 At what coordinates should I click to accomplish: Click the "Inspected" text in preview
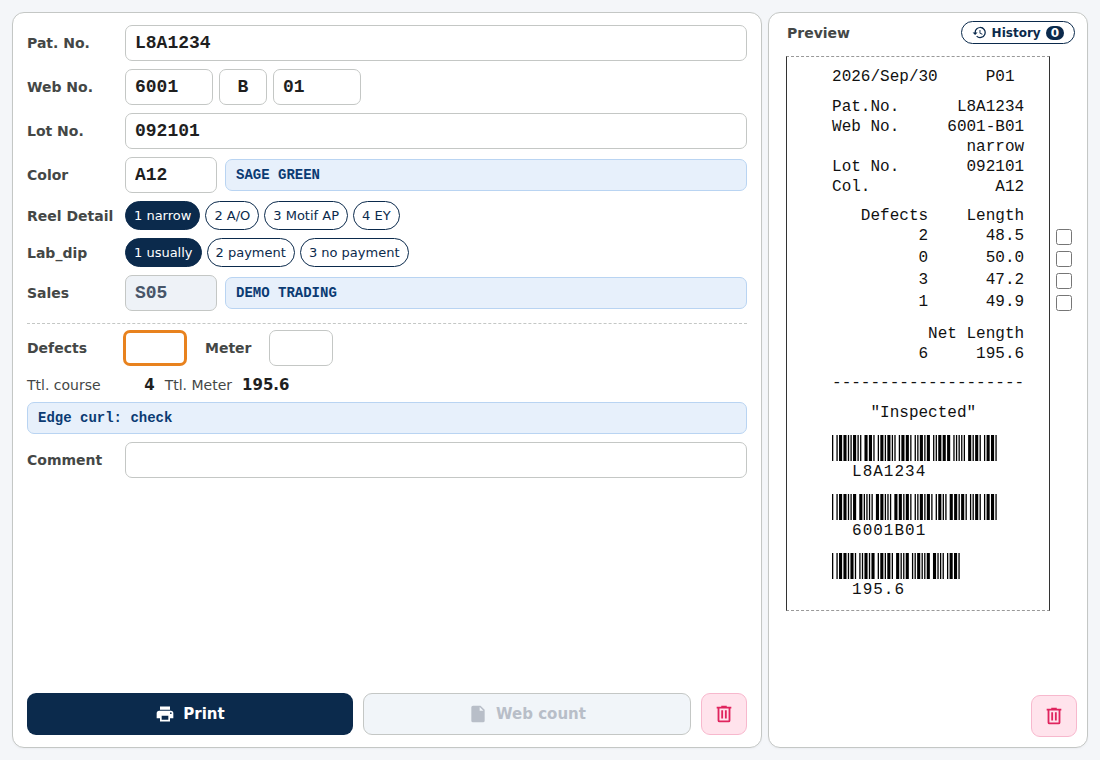923,412
